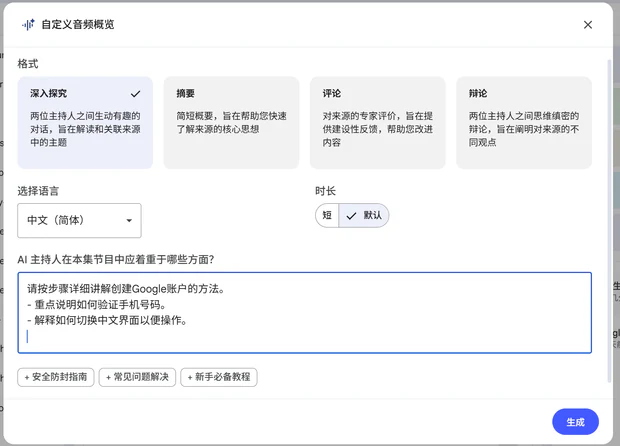Open the 中文（简体）language dropdown
Viewport: 620px width, 446px height.
[x=79, y=220]
